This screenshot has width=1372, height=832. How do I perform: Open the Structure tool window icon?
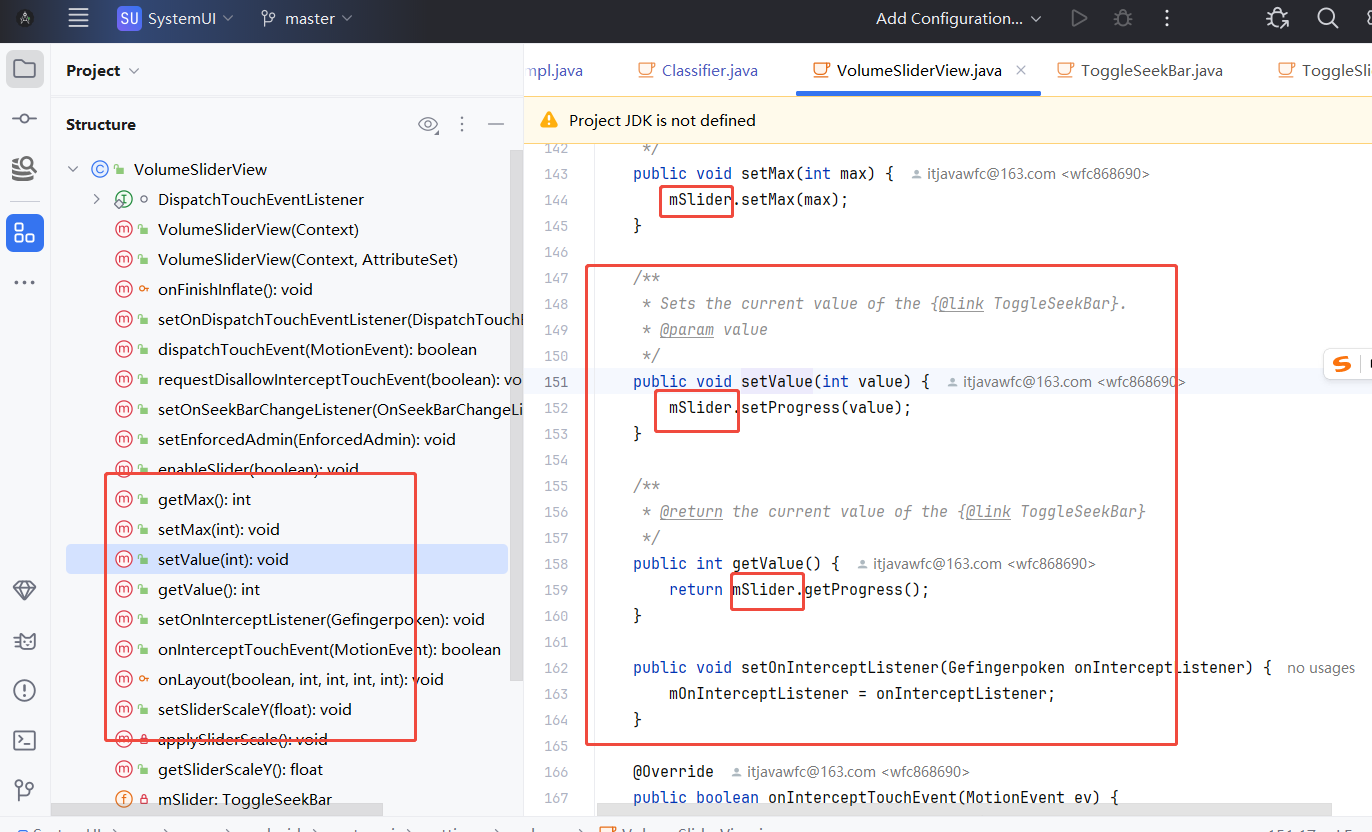click(25, 233)
